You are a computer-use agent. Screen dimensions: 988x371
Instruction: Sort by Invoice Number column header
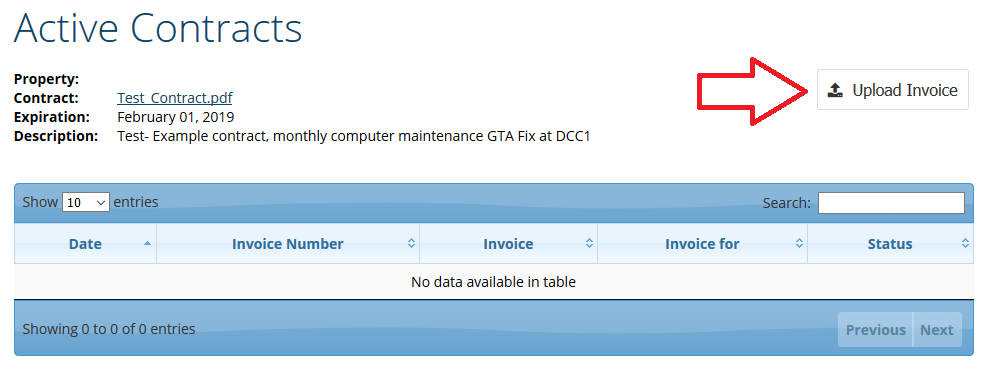click(x=287, y=244)
